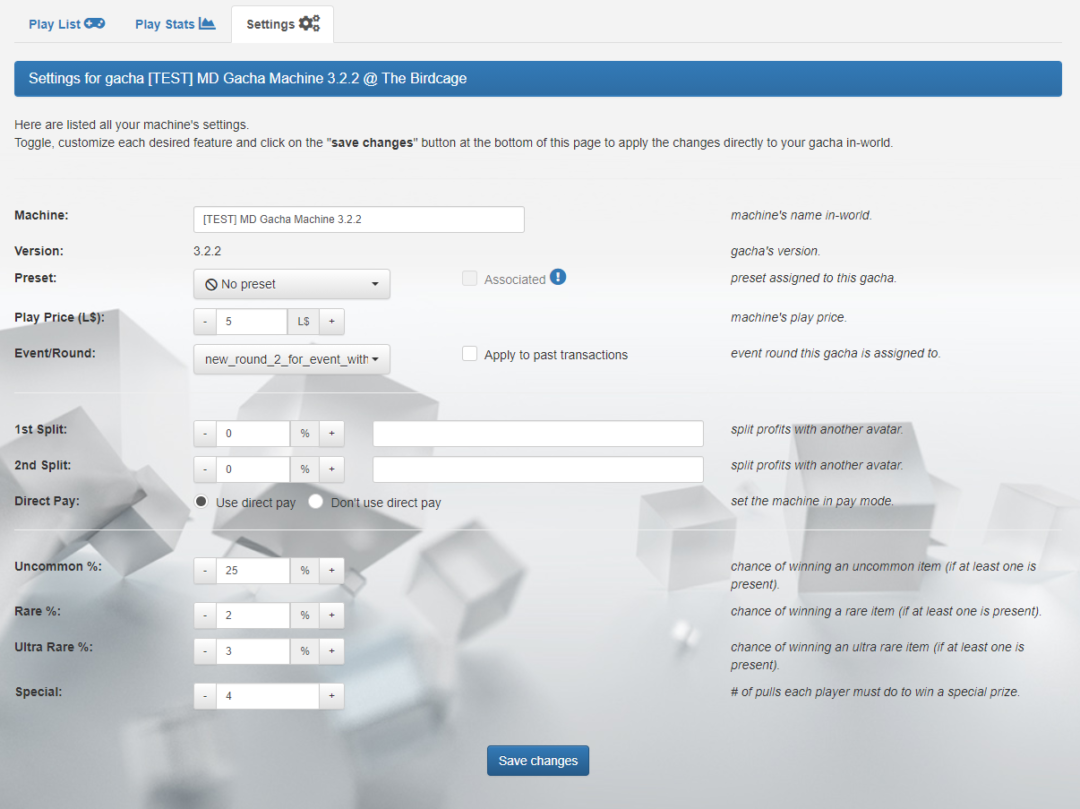Click the machine name input field
This screenshot has height=809, width=1080.
click(x=358, y=218)
